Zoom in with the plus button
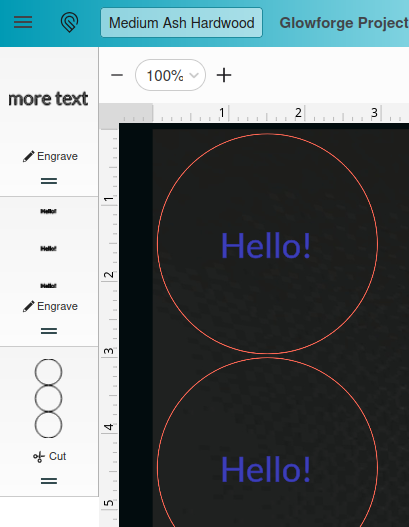The image size is (409, 527). coord(224,75)
